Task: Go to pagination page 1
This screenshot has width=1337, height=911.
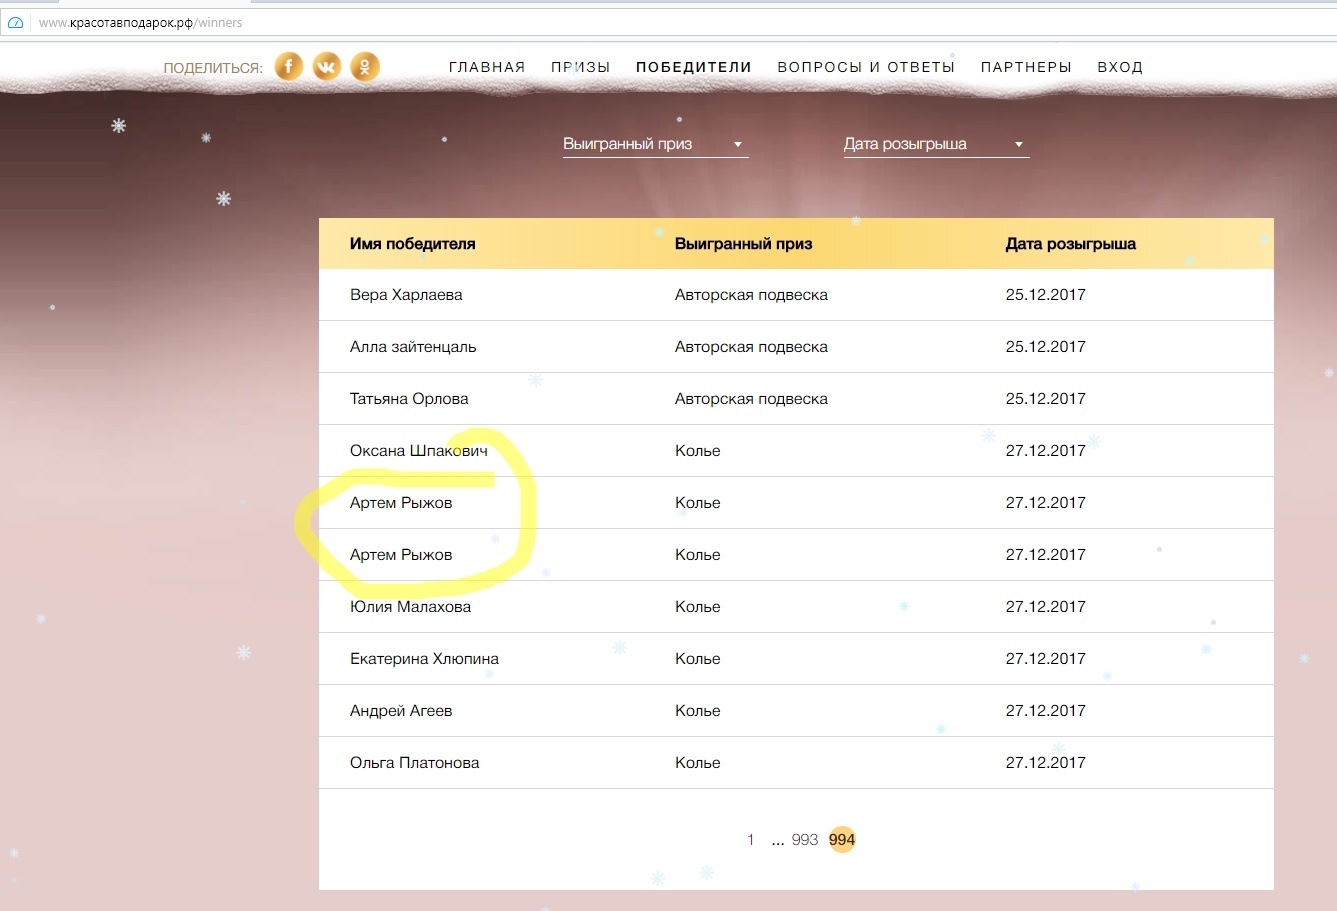Action: 750,840
